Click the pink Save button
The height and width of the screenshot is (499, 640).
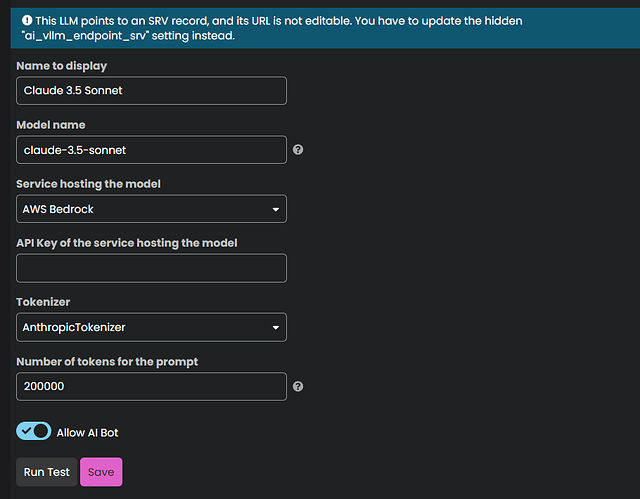click(x=101, y=472)
